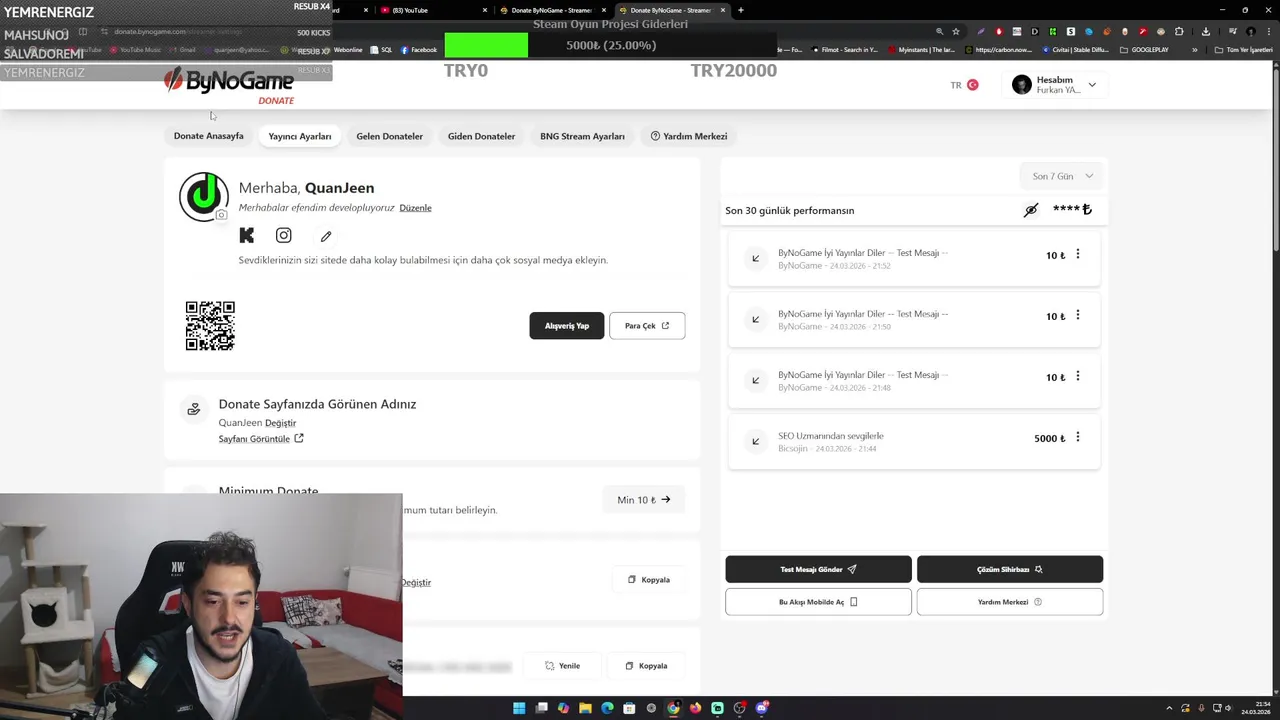Open File Explorer from the taskbar
The height and width of the screenshot is (720, 1280).
tap(585, 708)
